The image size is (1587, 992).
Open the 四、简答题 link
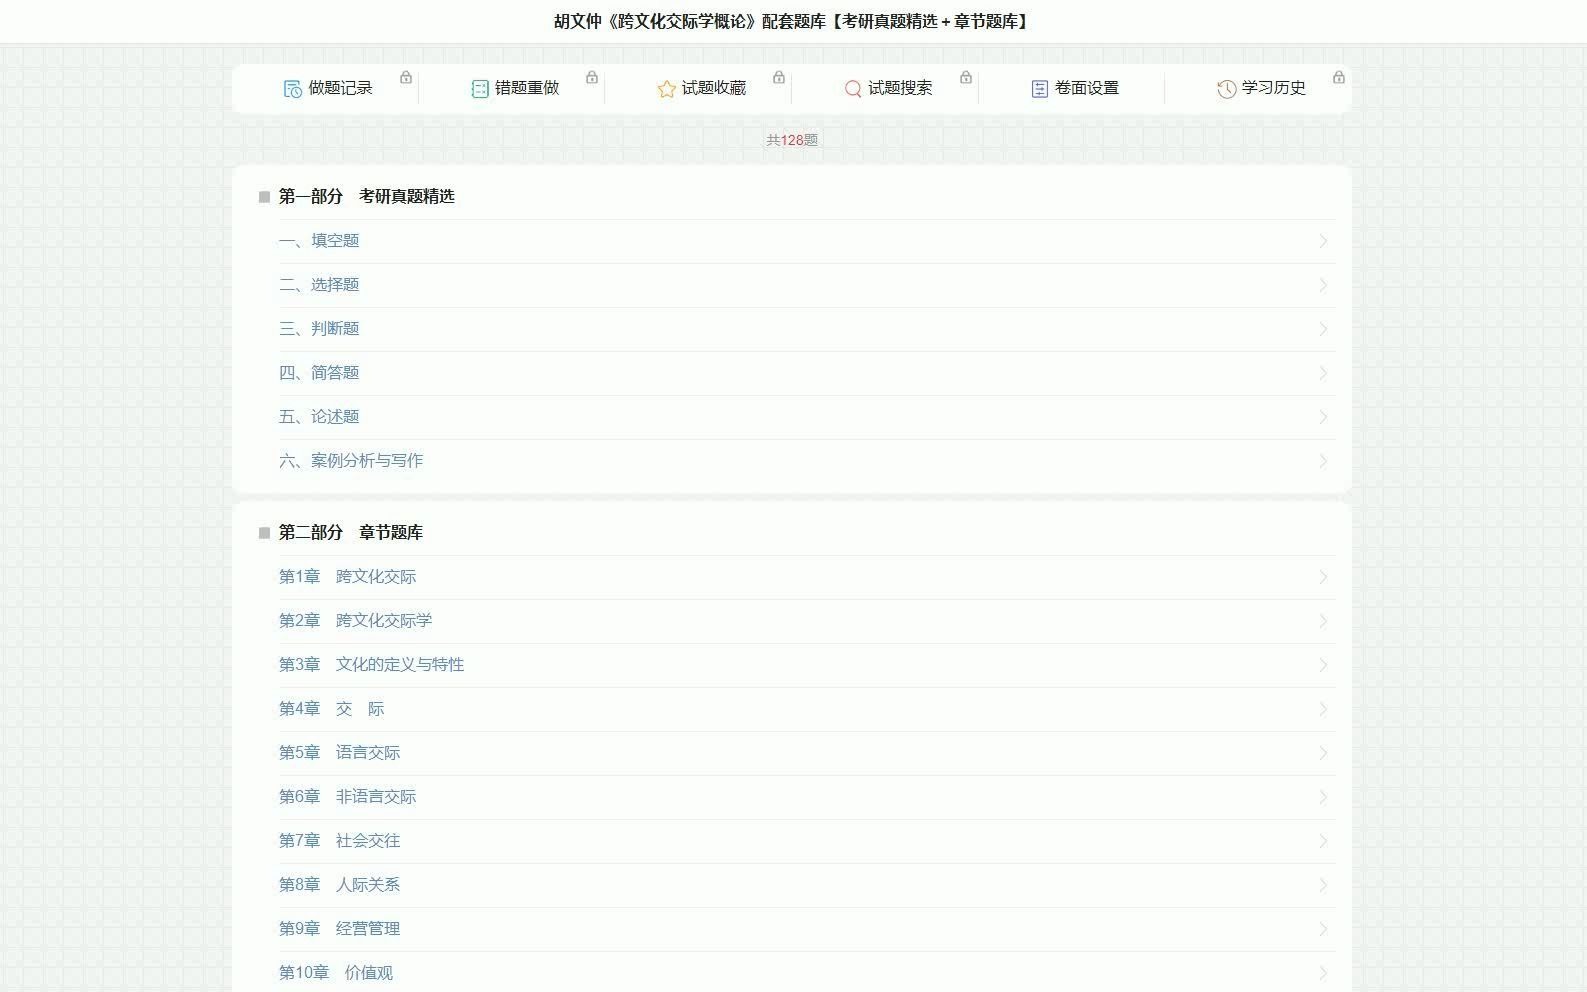point(319,373)
